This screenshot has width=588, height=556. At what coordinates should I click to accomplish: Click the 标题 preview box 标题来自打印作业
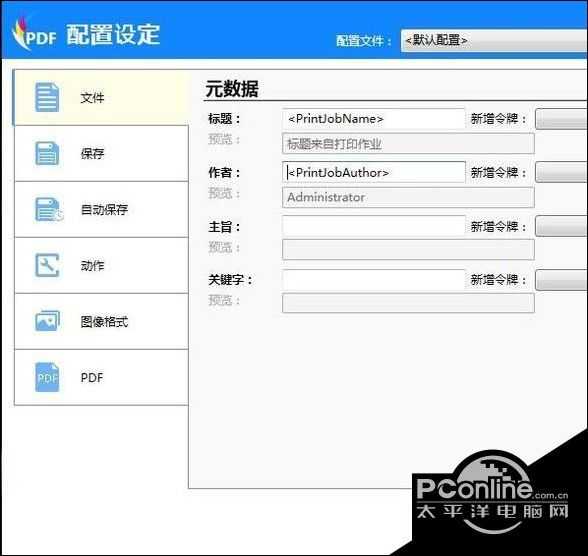pos(408,144)
